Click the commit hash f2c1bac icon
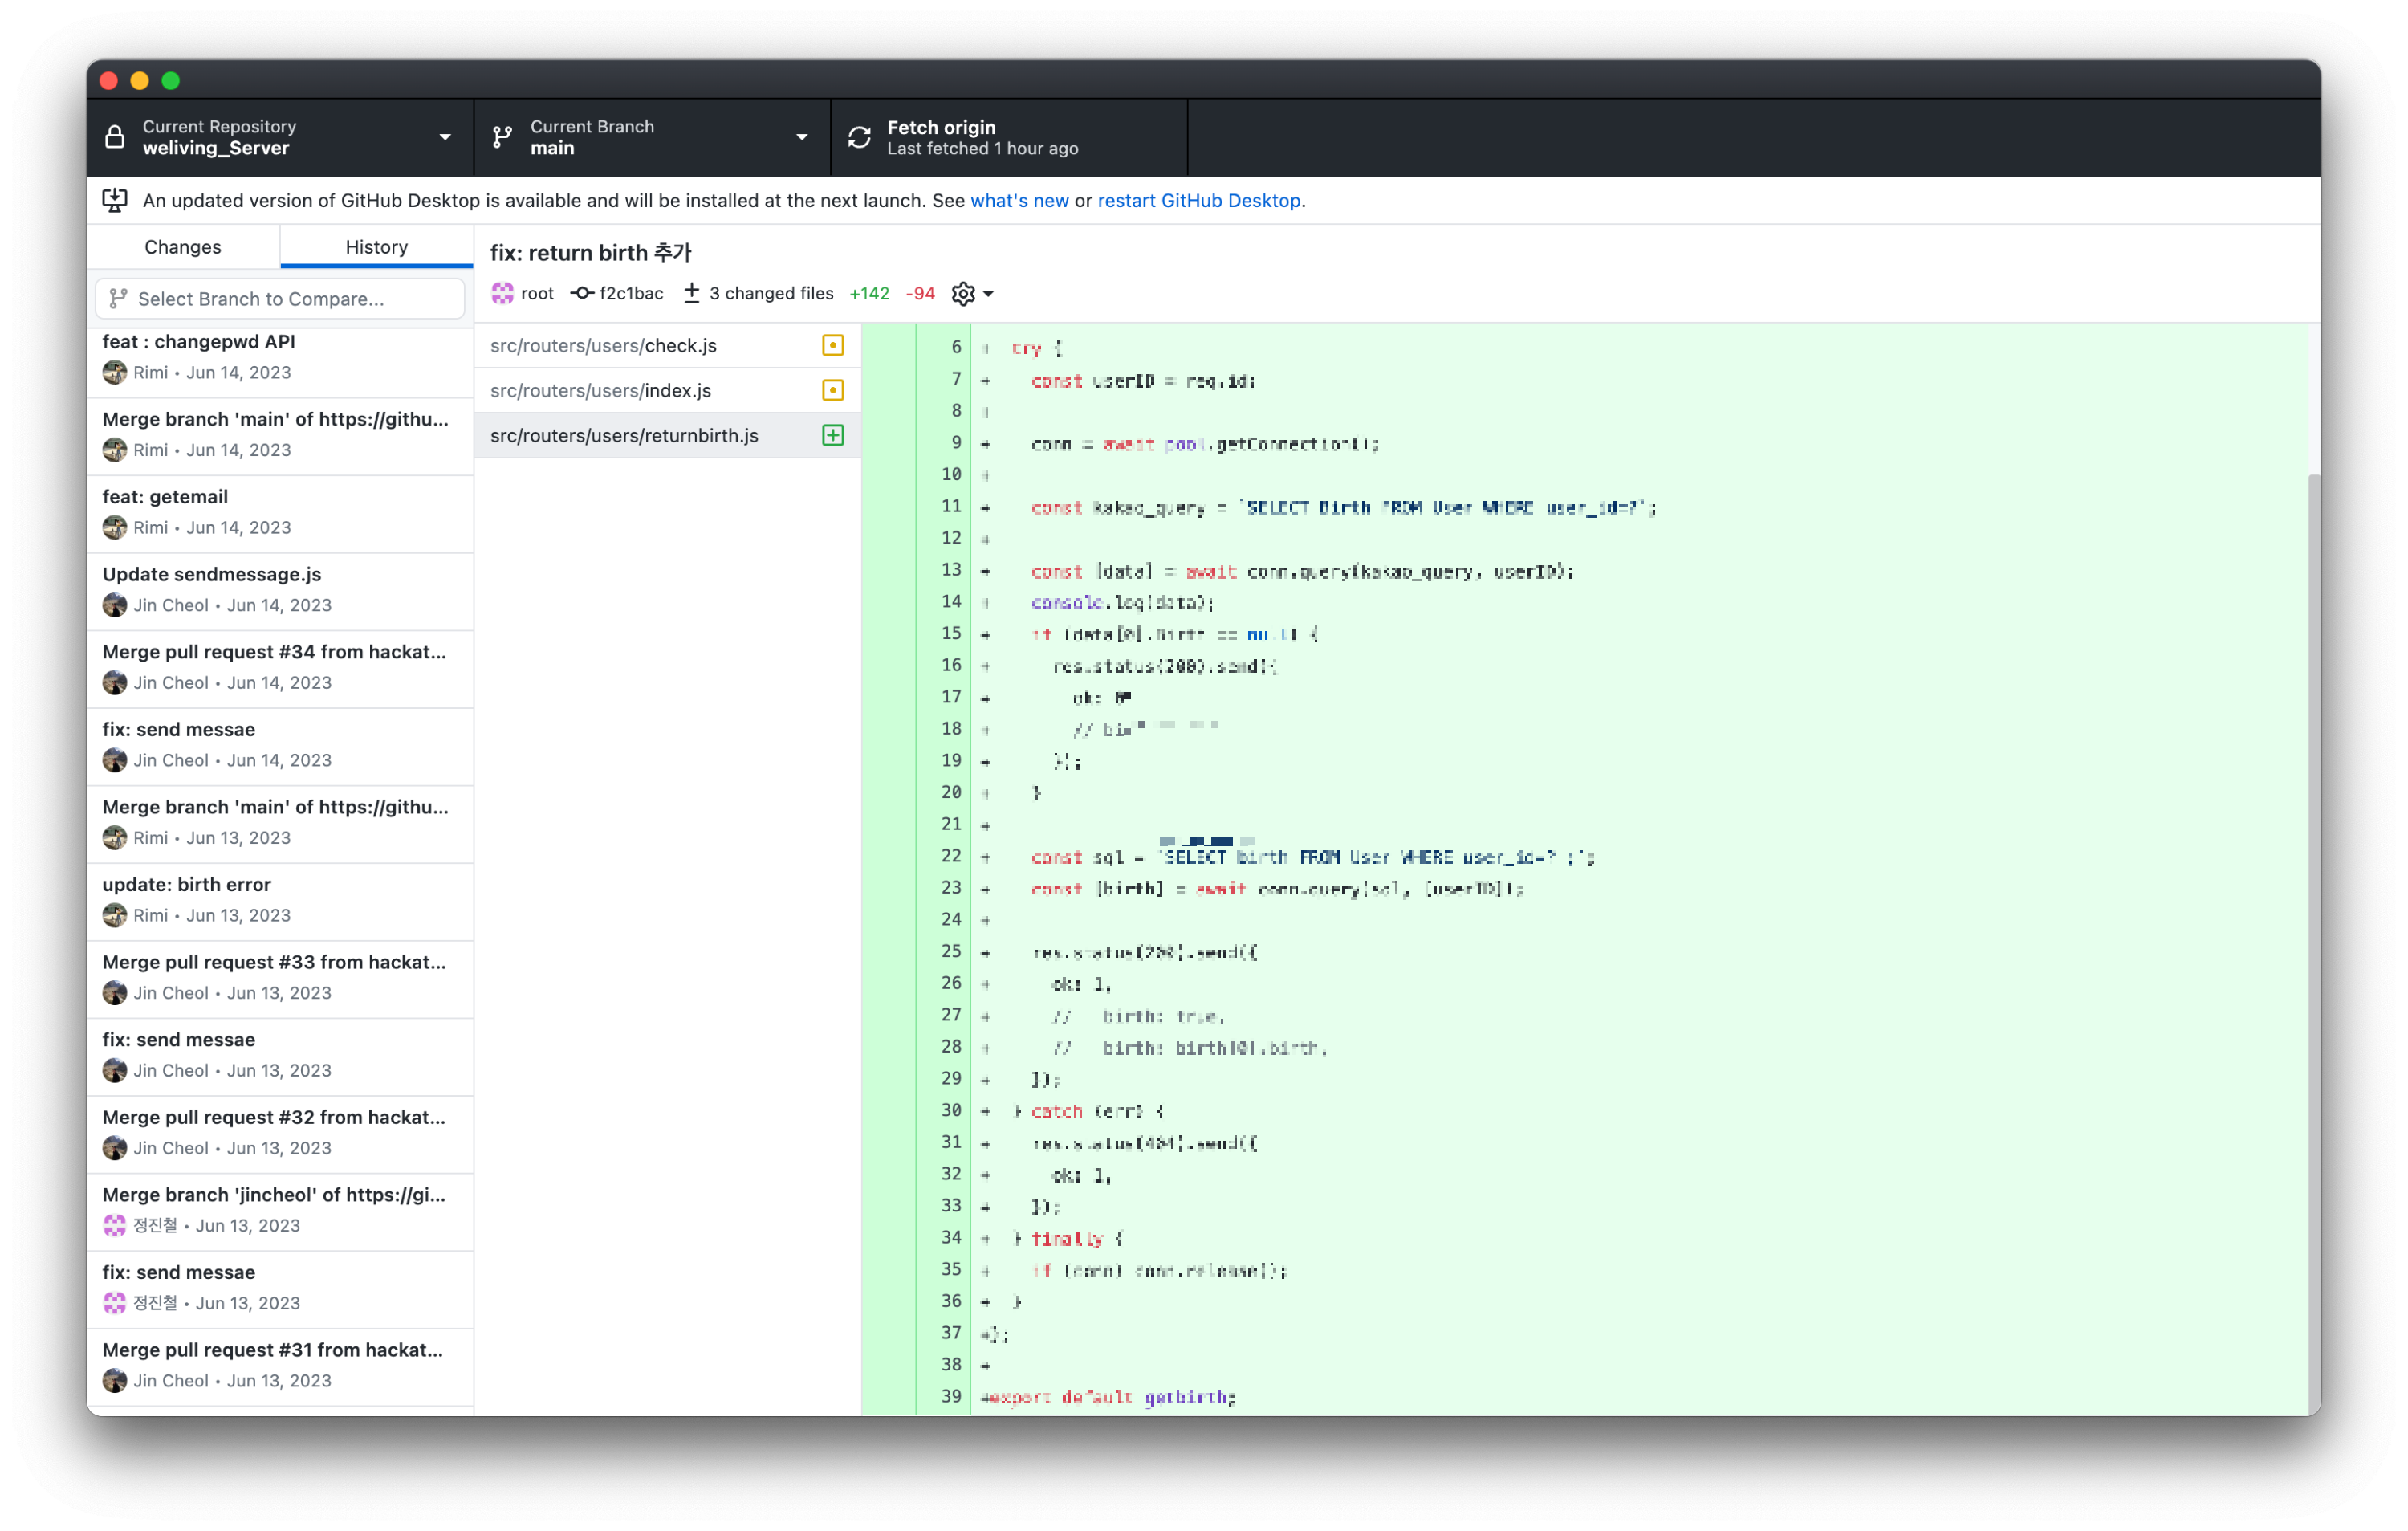The width and height of the screenshot is (2408, 1531). coord(582,293)
